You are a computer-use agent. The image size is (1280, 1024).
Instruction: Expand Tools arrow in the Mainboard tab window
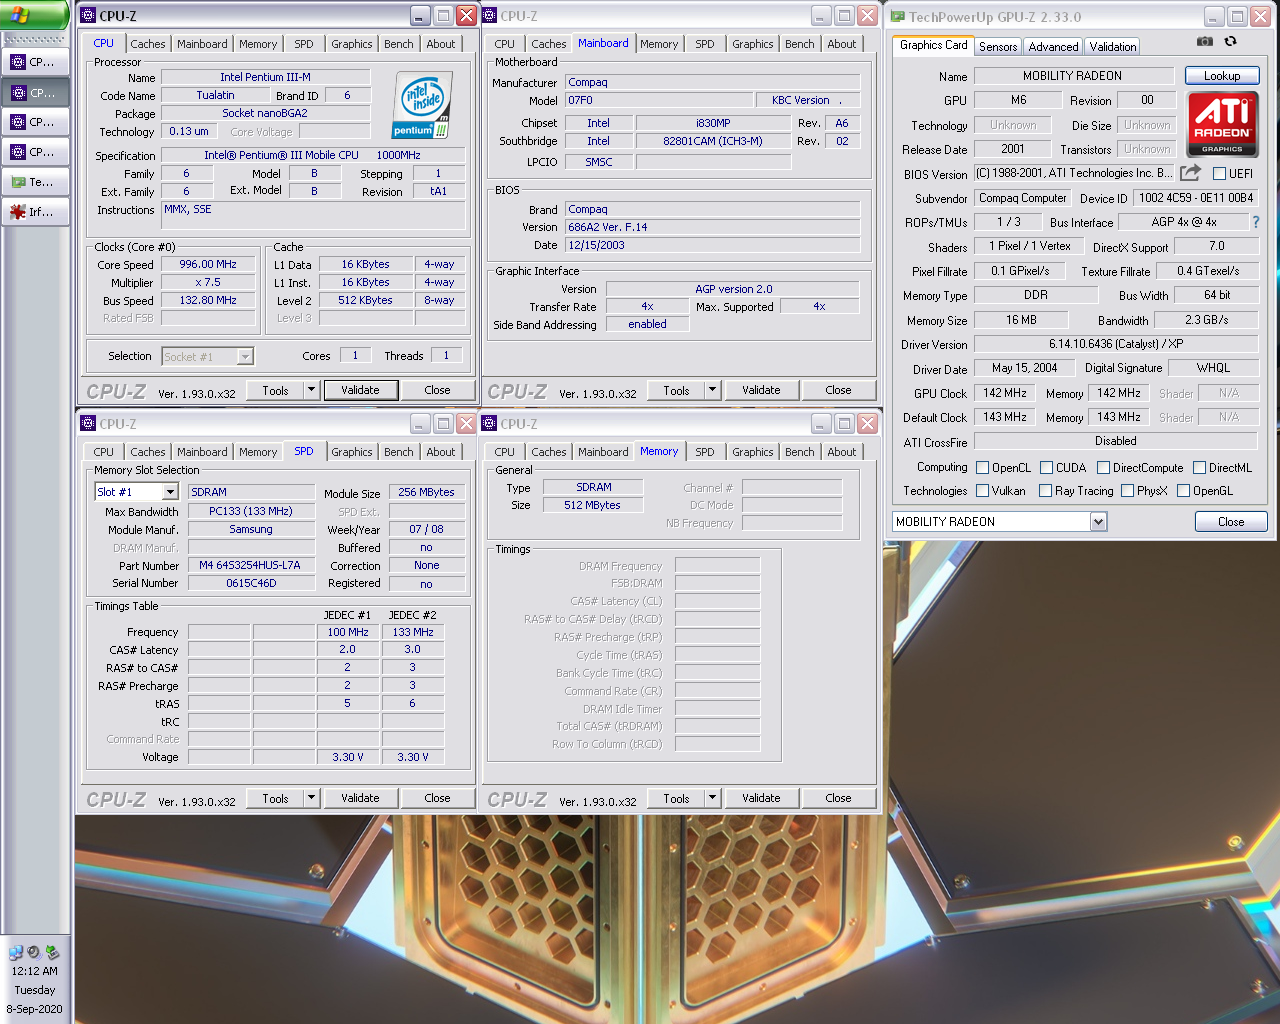[713, 390]
